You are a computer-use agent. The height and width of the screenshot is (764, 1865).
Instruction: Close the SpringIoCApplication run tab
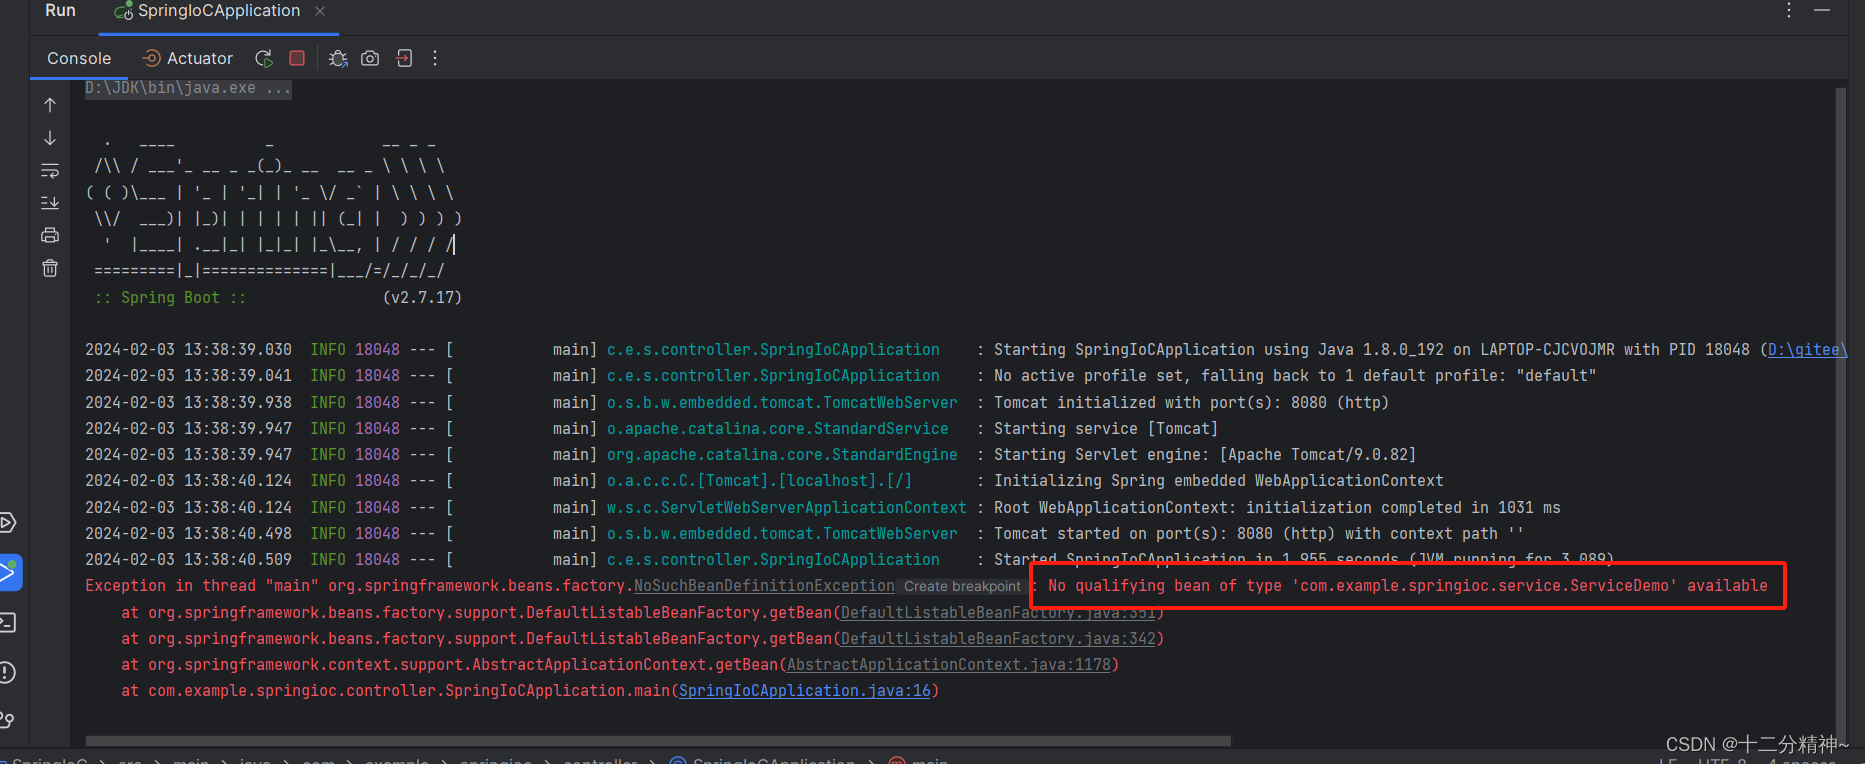320,11
